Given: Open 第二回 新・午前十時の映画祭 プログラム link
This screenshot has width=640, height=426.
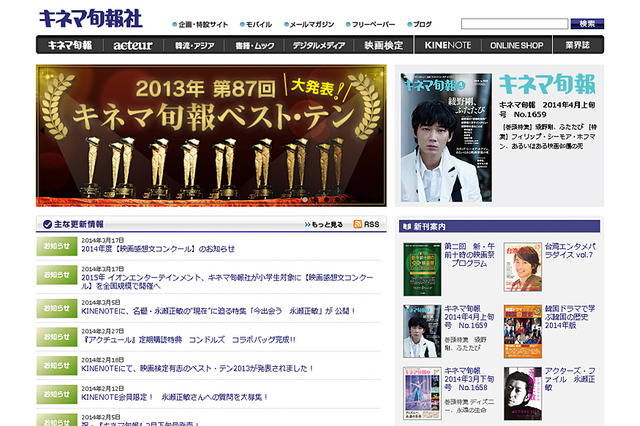Looking at the screenshot, I should coord(469,255).
